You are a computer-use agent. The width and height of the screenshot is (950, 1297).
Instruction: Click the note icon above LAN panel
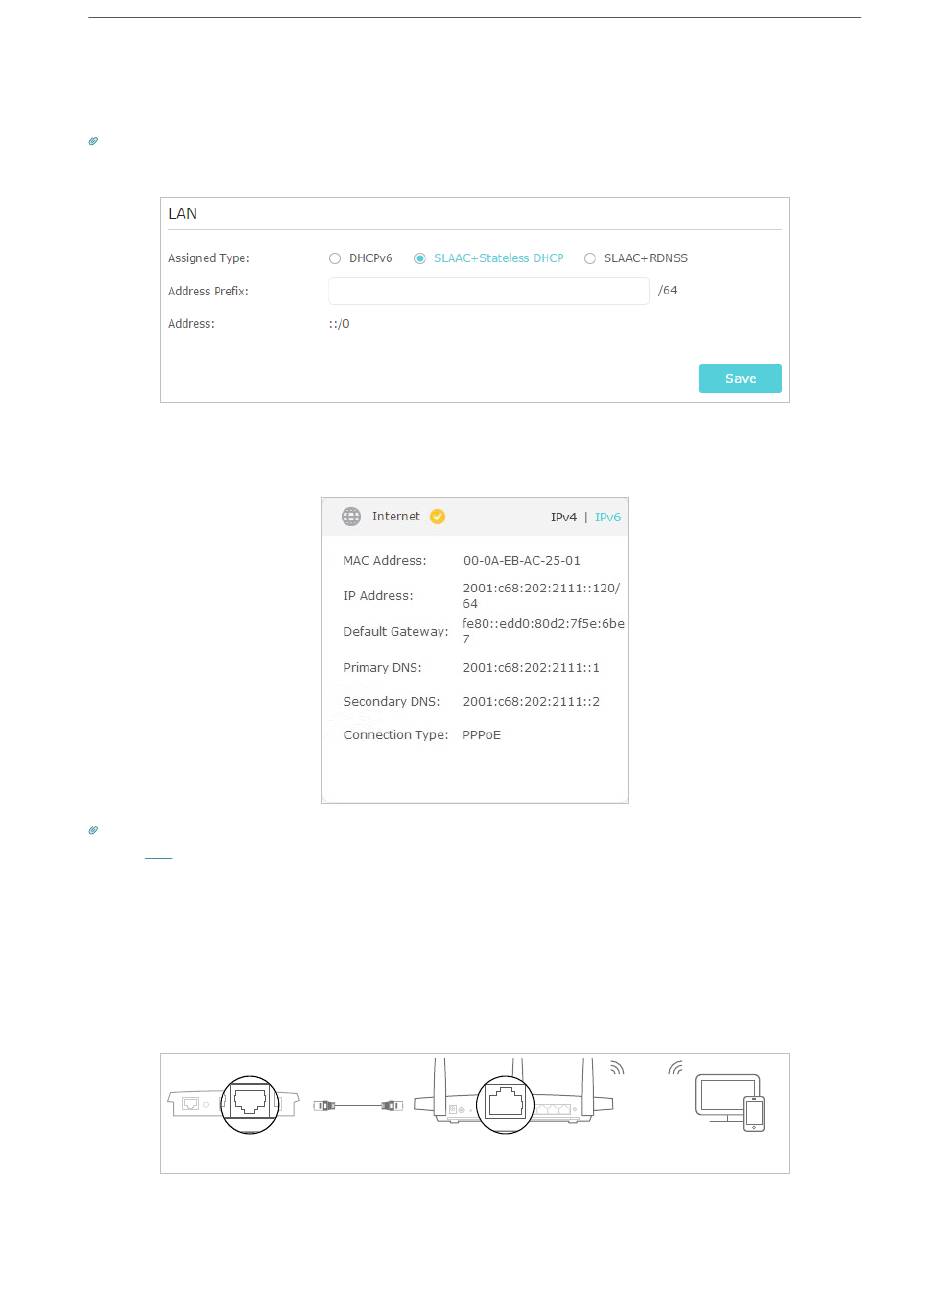(93, 142)
